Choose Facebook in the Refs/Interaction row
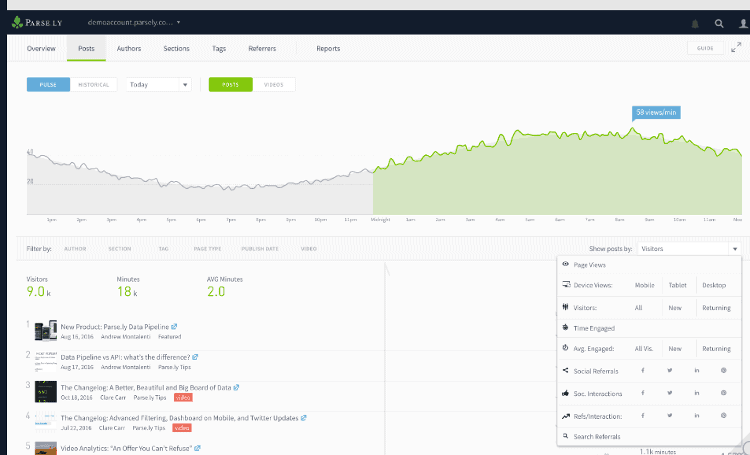This screenshot has width=750, height=455. pyautogui.click(x=643, y=415)
